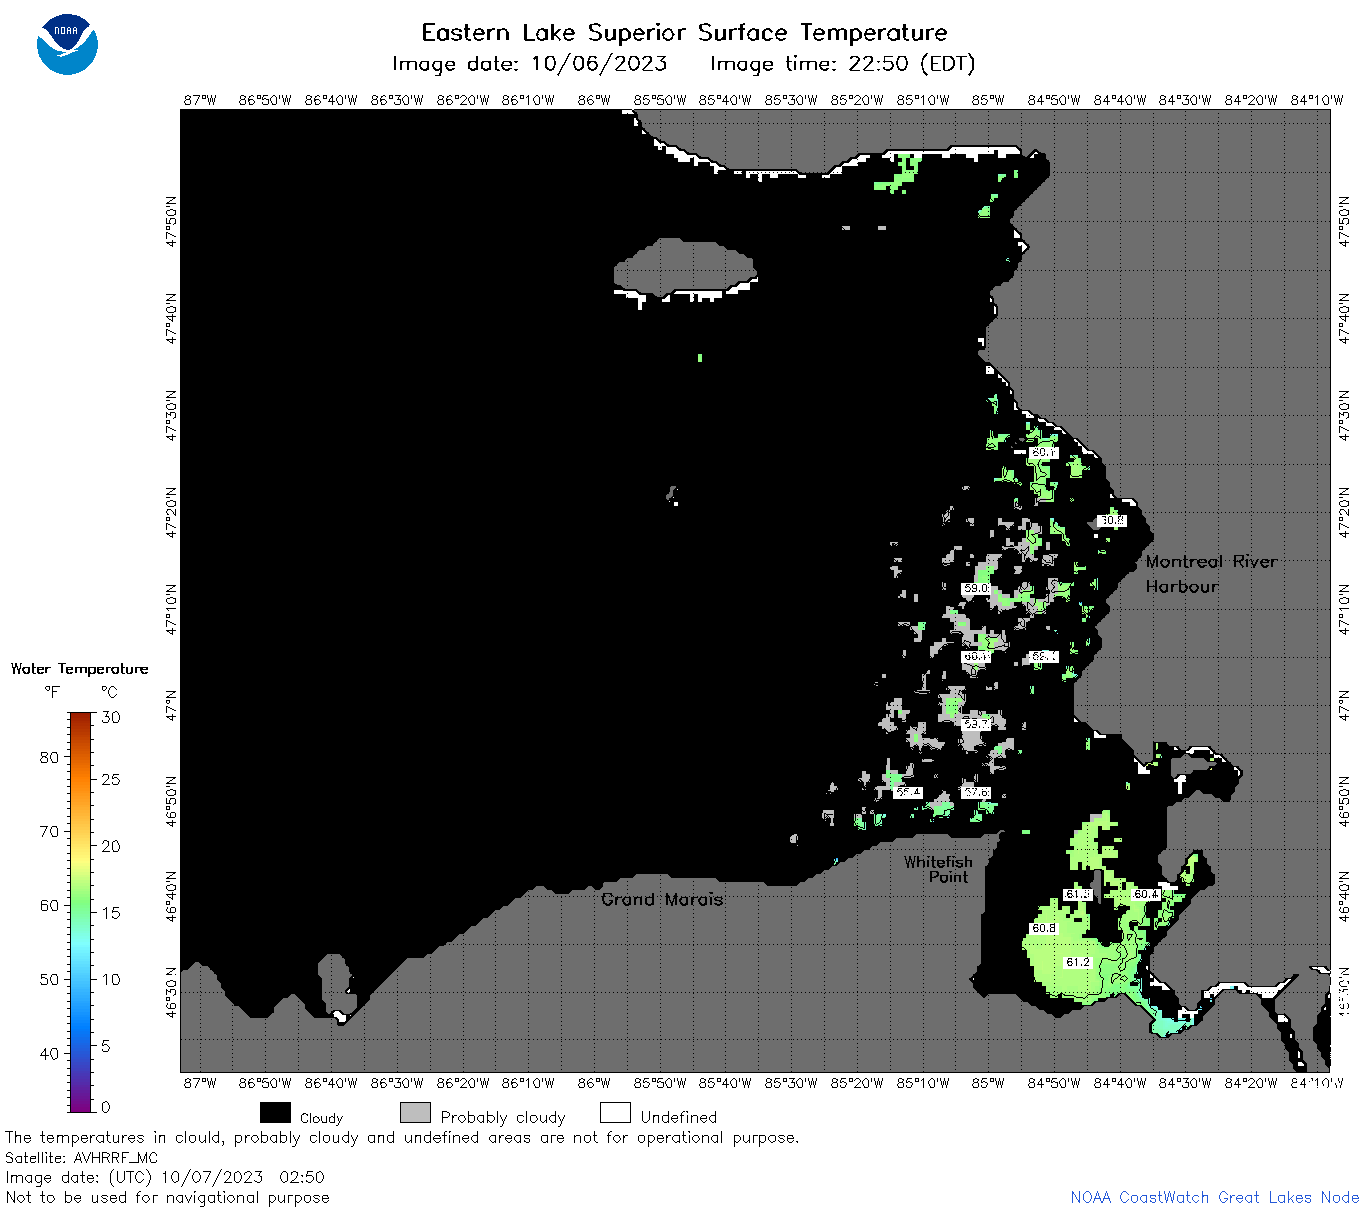Click the 84°30'W label on bottom axis
The width and height of the screenshot is (1370, 1213).
click(x=1185, y=1083)
